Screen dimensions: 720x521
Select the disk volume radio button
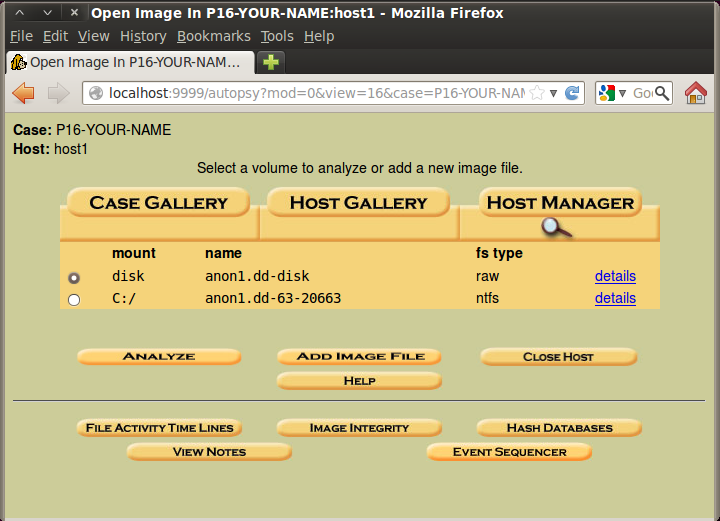coord(74,278)
